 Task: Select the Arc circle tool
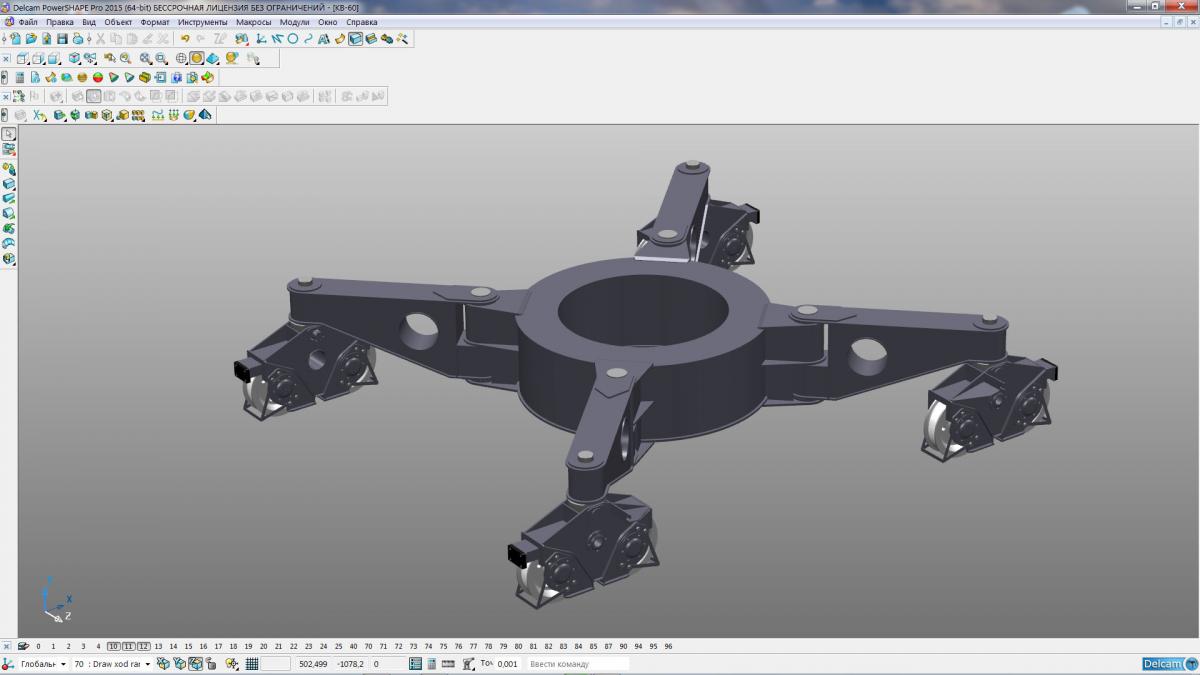coord(293,38)
